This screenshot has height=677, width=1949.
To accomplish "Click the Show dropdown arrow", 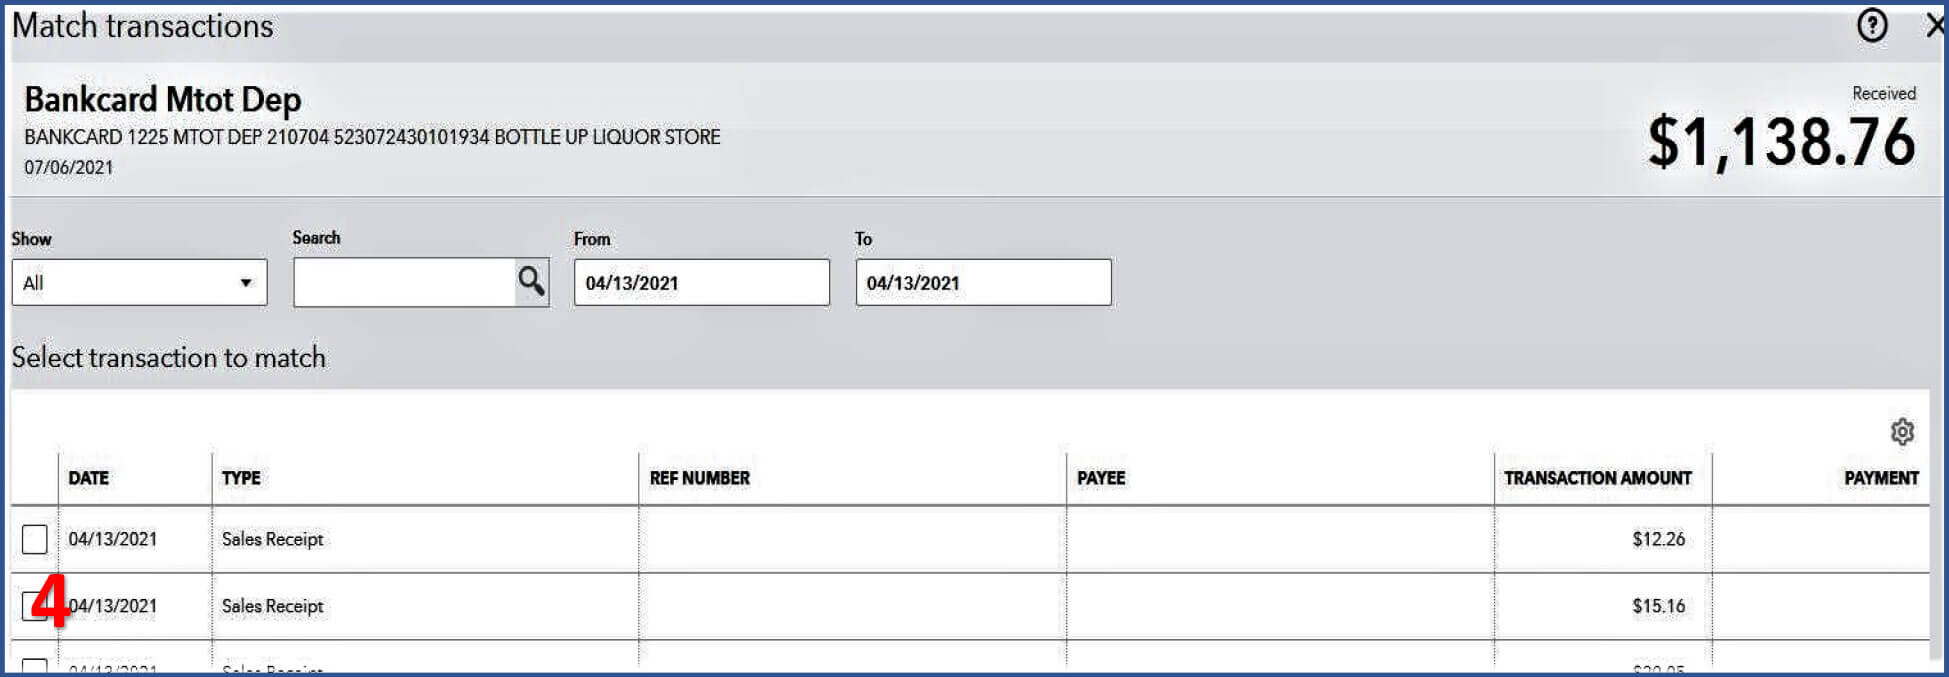I will tap(245, 283).
